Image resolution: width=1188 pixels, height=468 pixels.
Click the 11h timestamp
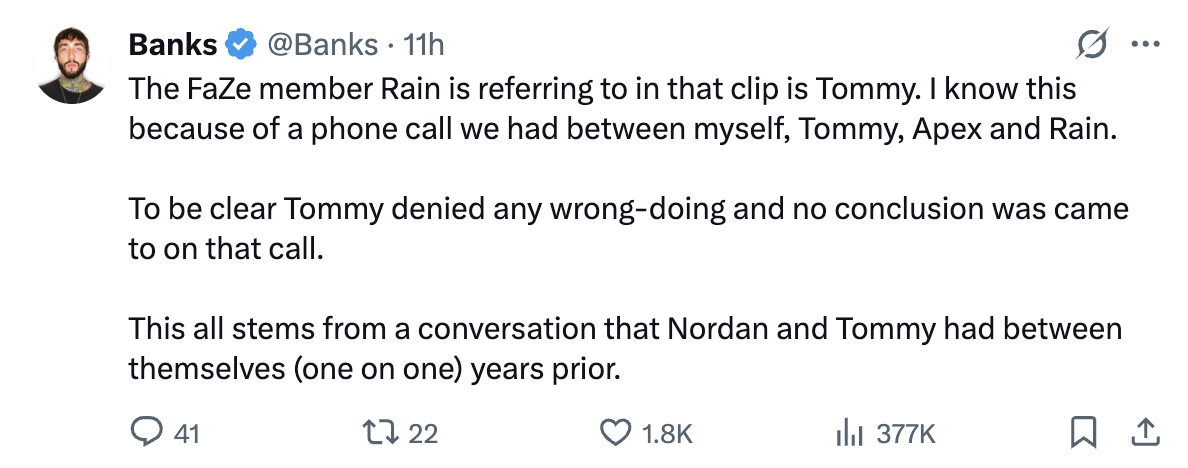[422, 45]
